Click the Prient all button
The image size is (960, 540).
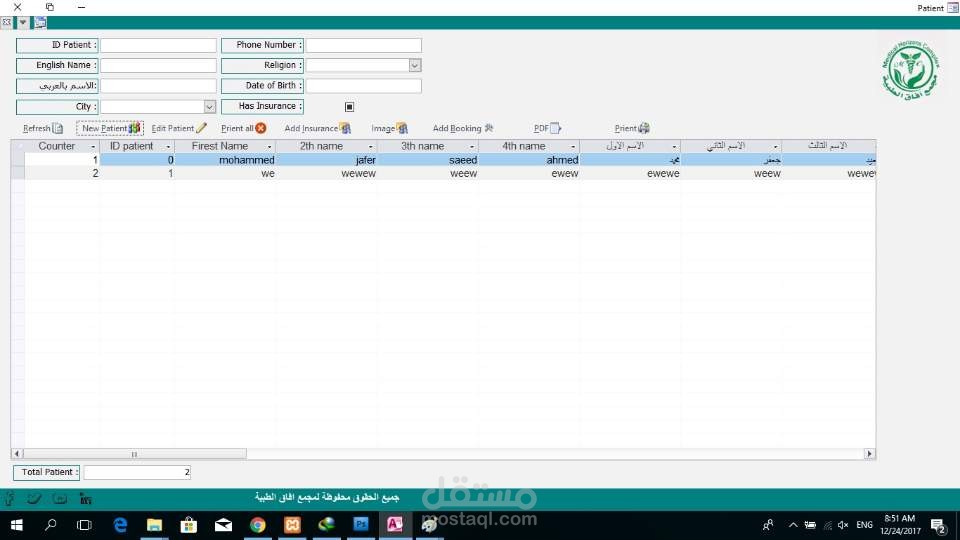click(x=244, y=129)
